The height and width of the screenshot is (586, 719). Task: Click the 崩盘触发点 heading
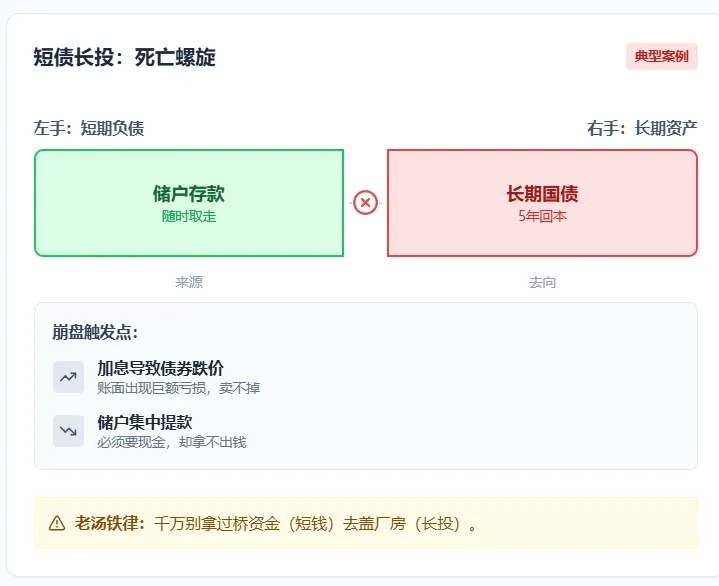tap(95, 332)
